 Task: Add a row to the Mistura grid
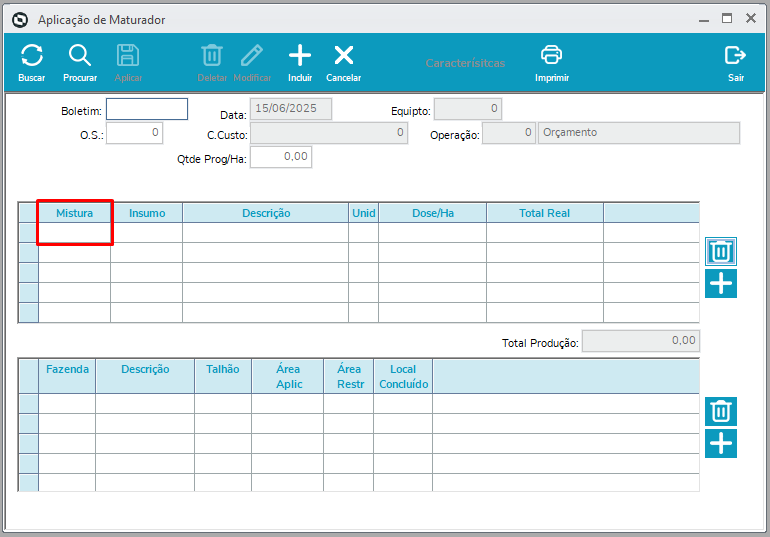tap(721, 284)
